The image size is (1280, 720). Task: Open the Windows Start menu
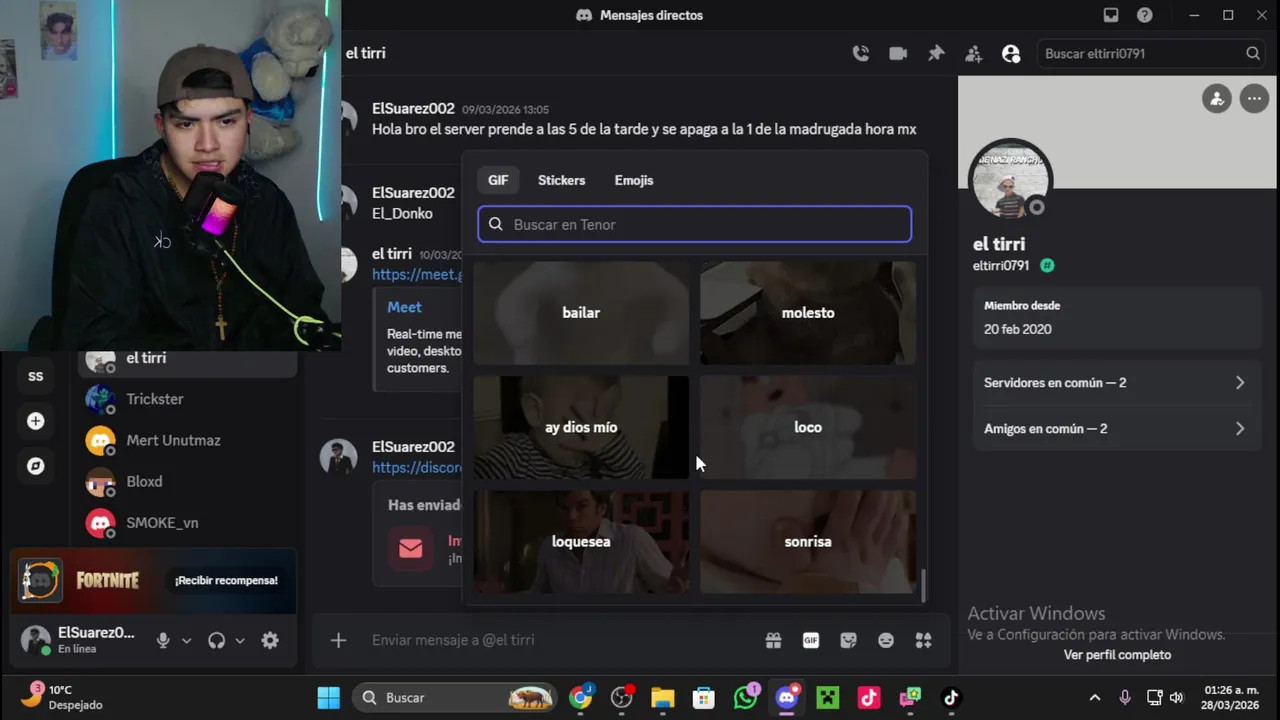pyautogui.click(x=328, y=698)
